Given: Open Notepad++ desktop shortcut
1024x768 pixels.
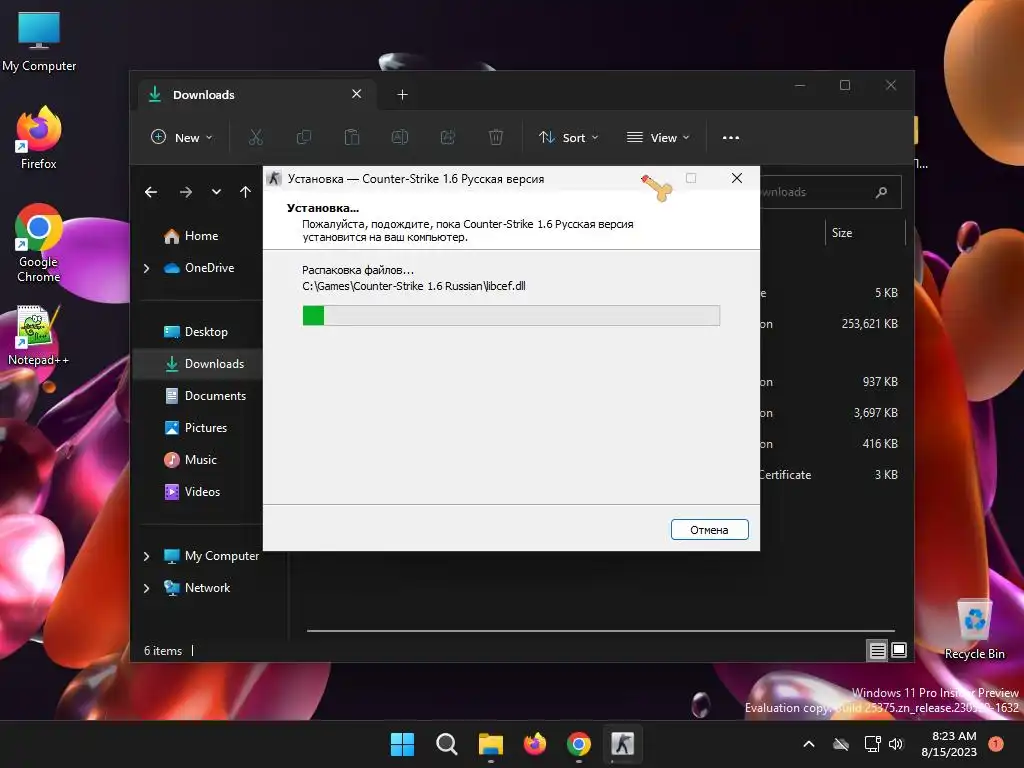Looking at the screenshot, I should coord(38,336).
